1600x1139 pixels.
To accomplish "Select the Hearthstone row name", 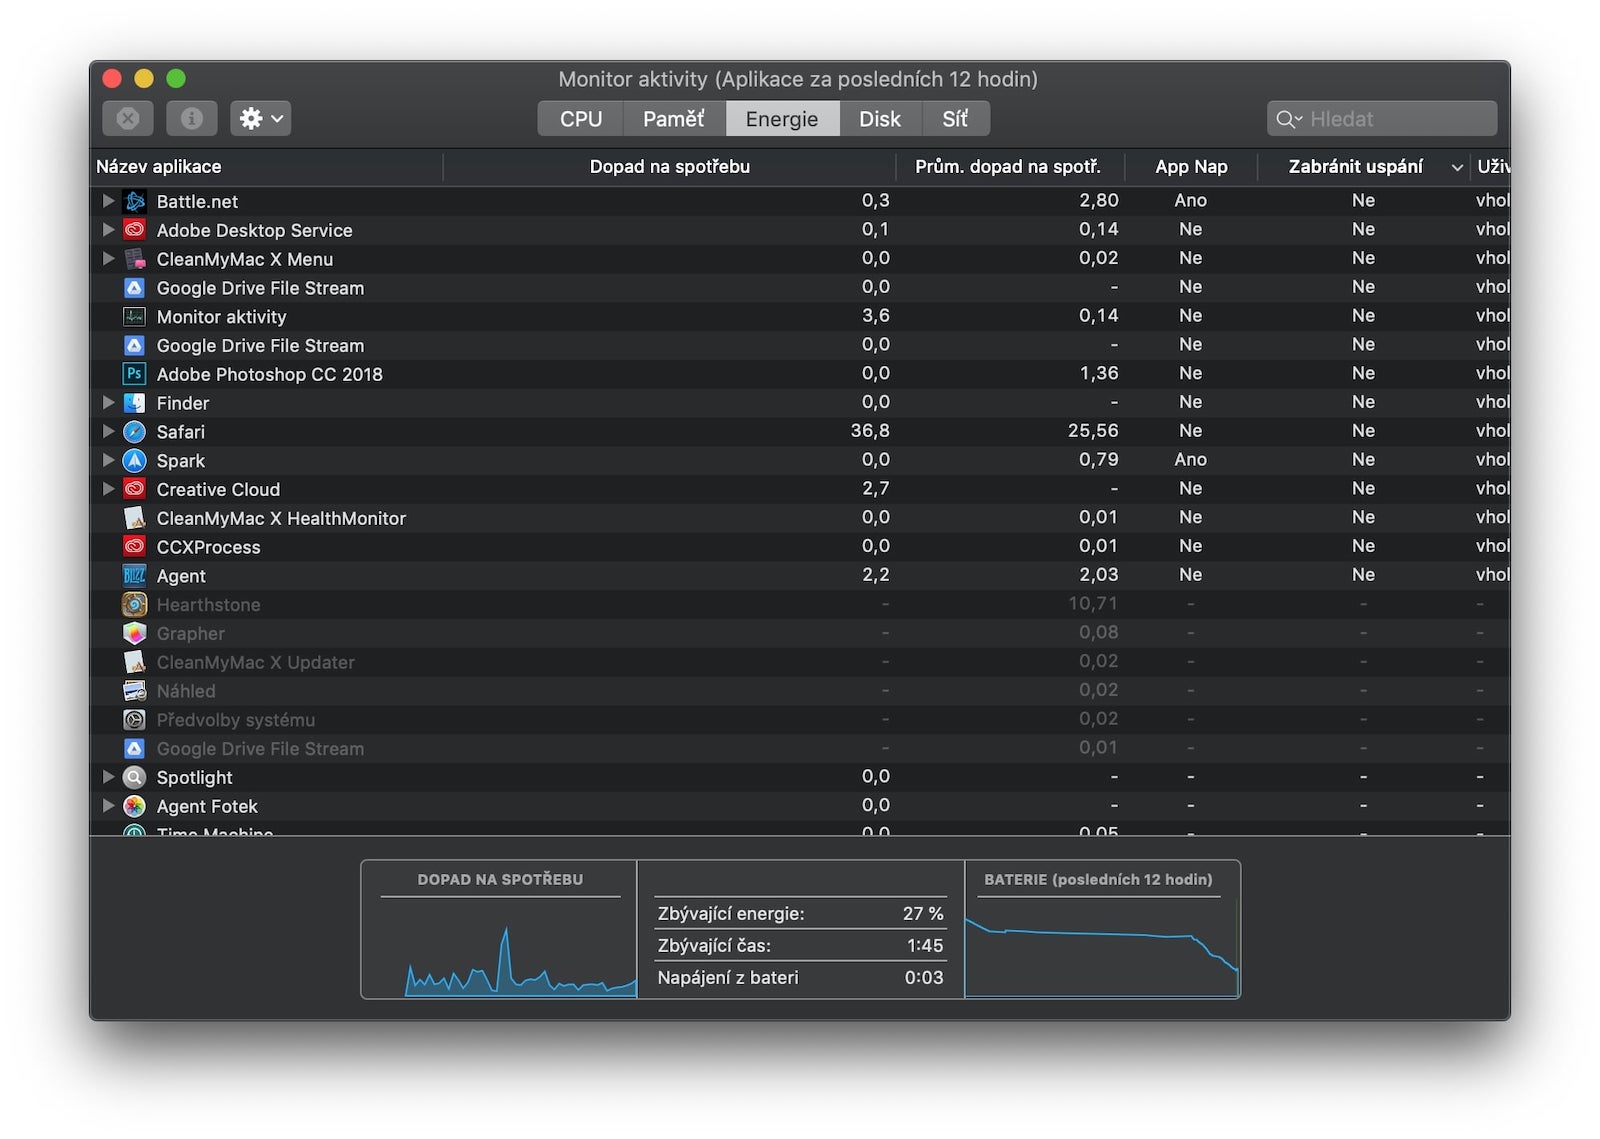I will (208, 605).
